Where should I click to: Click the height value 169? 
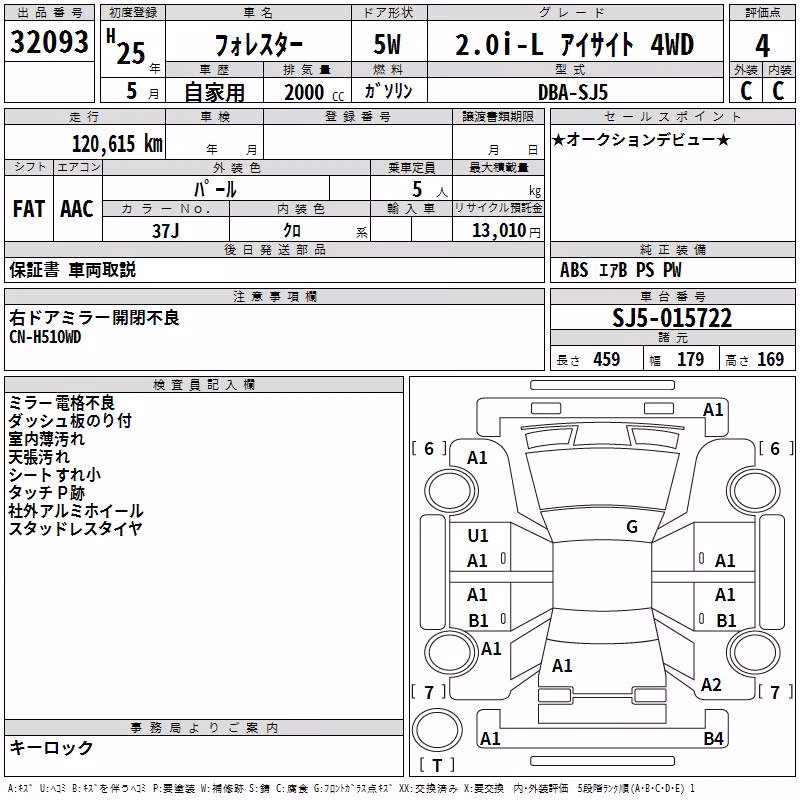tap(770, 359)
